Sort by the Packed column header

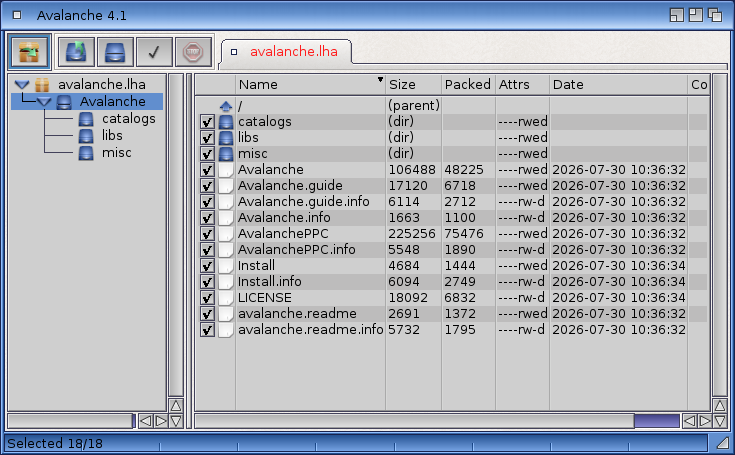click(468, 85)
